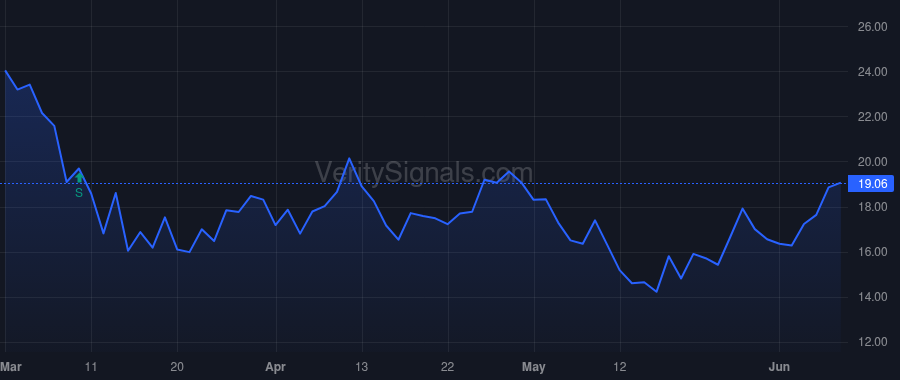Click the 13 date axis label
Image resolution: width=900 pixels, height=380 pixels.
(362, 367)
